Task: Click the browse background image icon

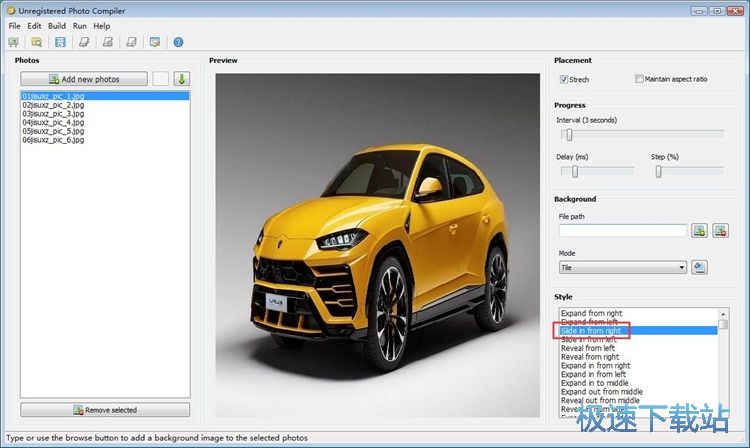Action: pyautogui.click(x=700, y=231)
